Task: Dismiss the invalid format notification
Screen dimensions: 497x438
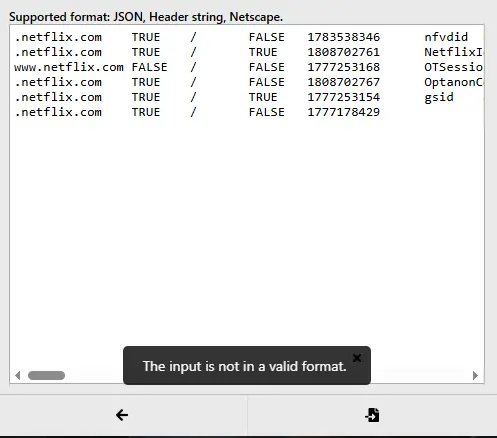Action: click(357, 358)
